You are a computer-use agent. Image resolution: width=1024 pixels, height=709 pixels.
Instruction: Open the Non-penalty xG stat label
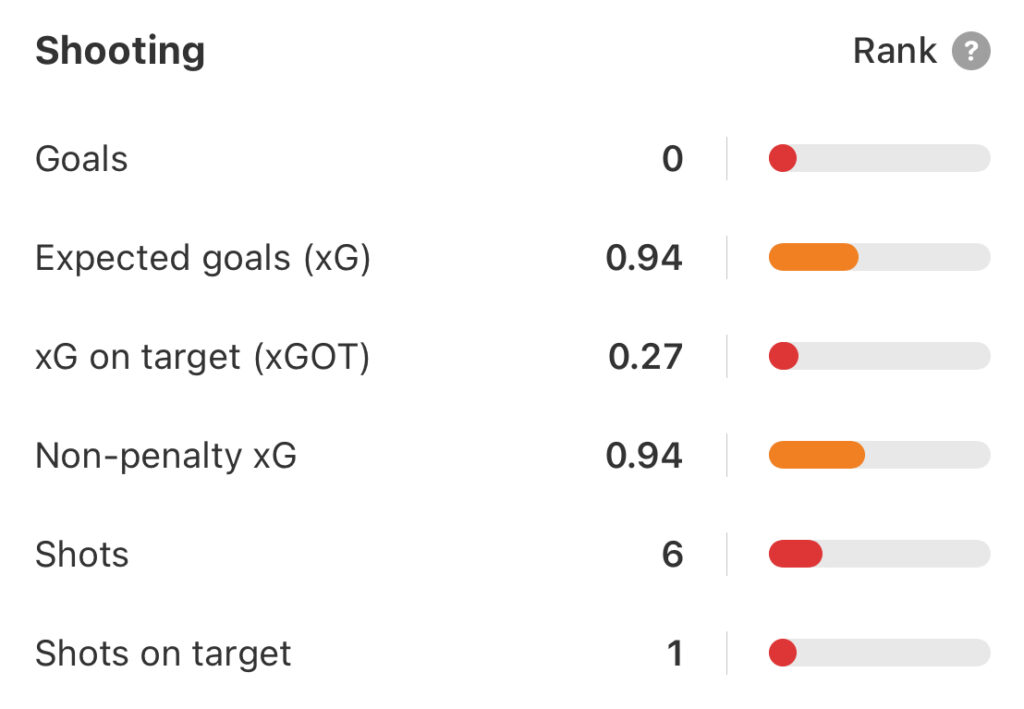click(166, 456)
